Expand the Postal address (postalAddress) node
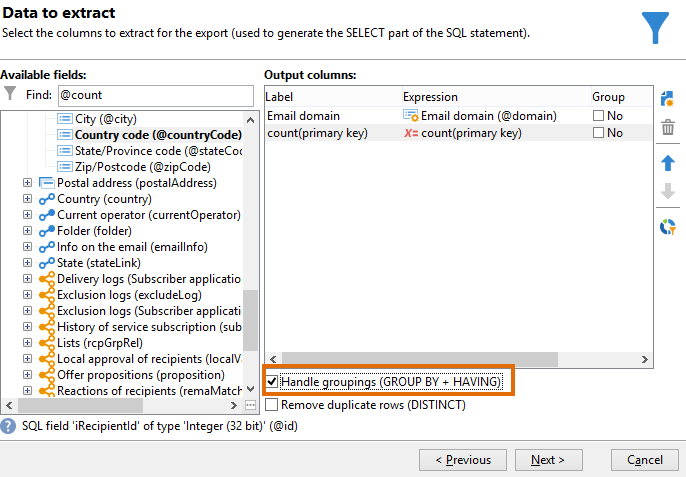 point(27,183)
